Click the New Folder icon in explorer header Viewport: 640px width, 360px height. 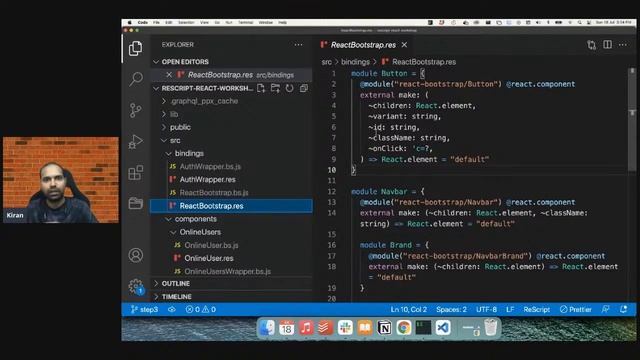(276, 88)
